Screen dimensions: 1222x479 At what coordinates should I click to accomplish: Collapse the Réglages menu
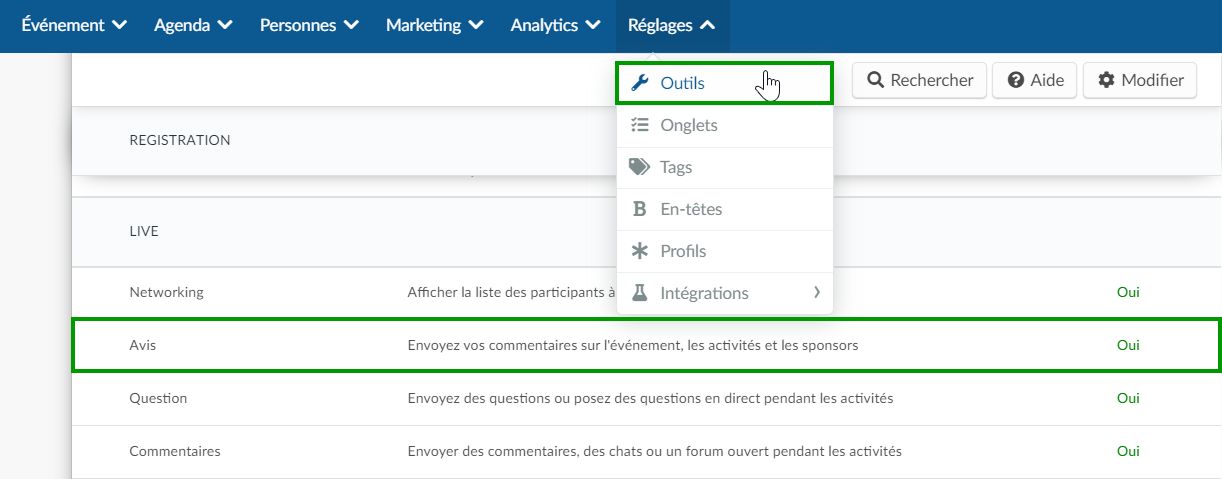point(672,26)
